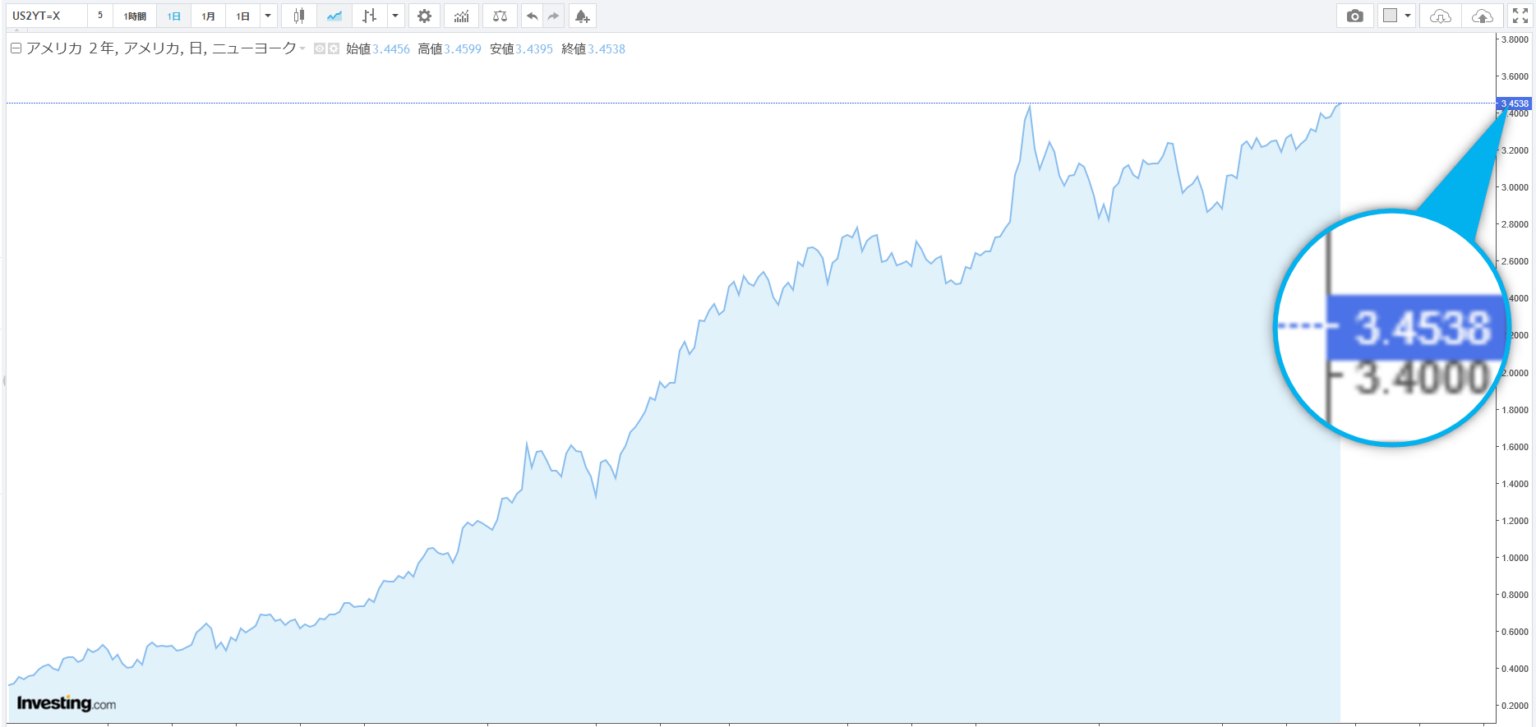Screen dimensions: 1536x727
Task: Click the square chart layout button
Action: tap(1389, 16)
